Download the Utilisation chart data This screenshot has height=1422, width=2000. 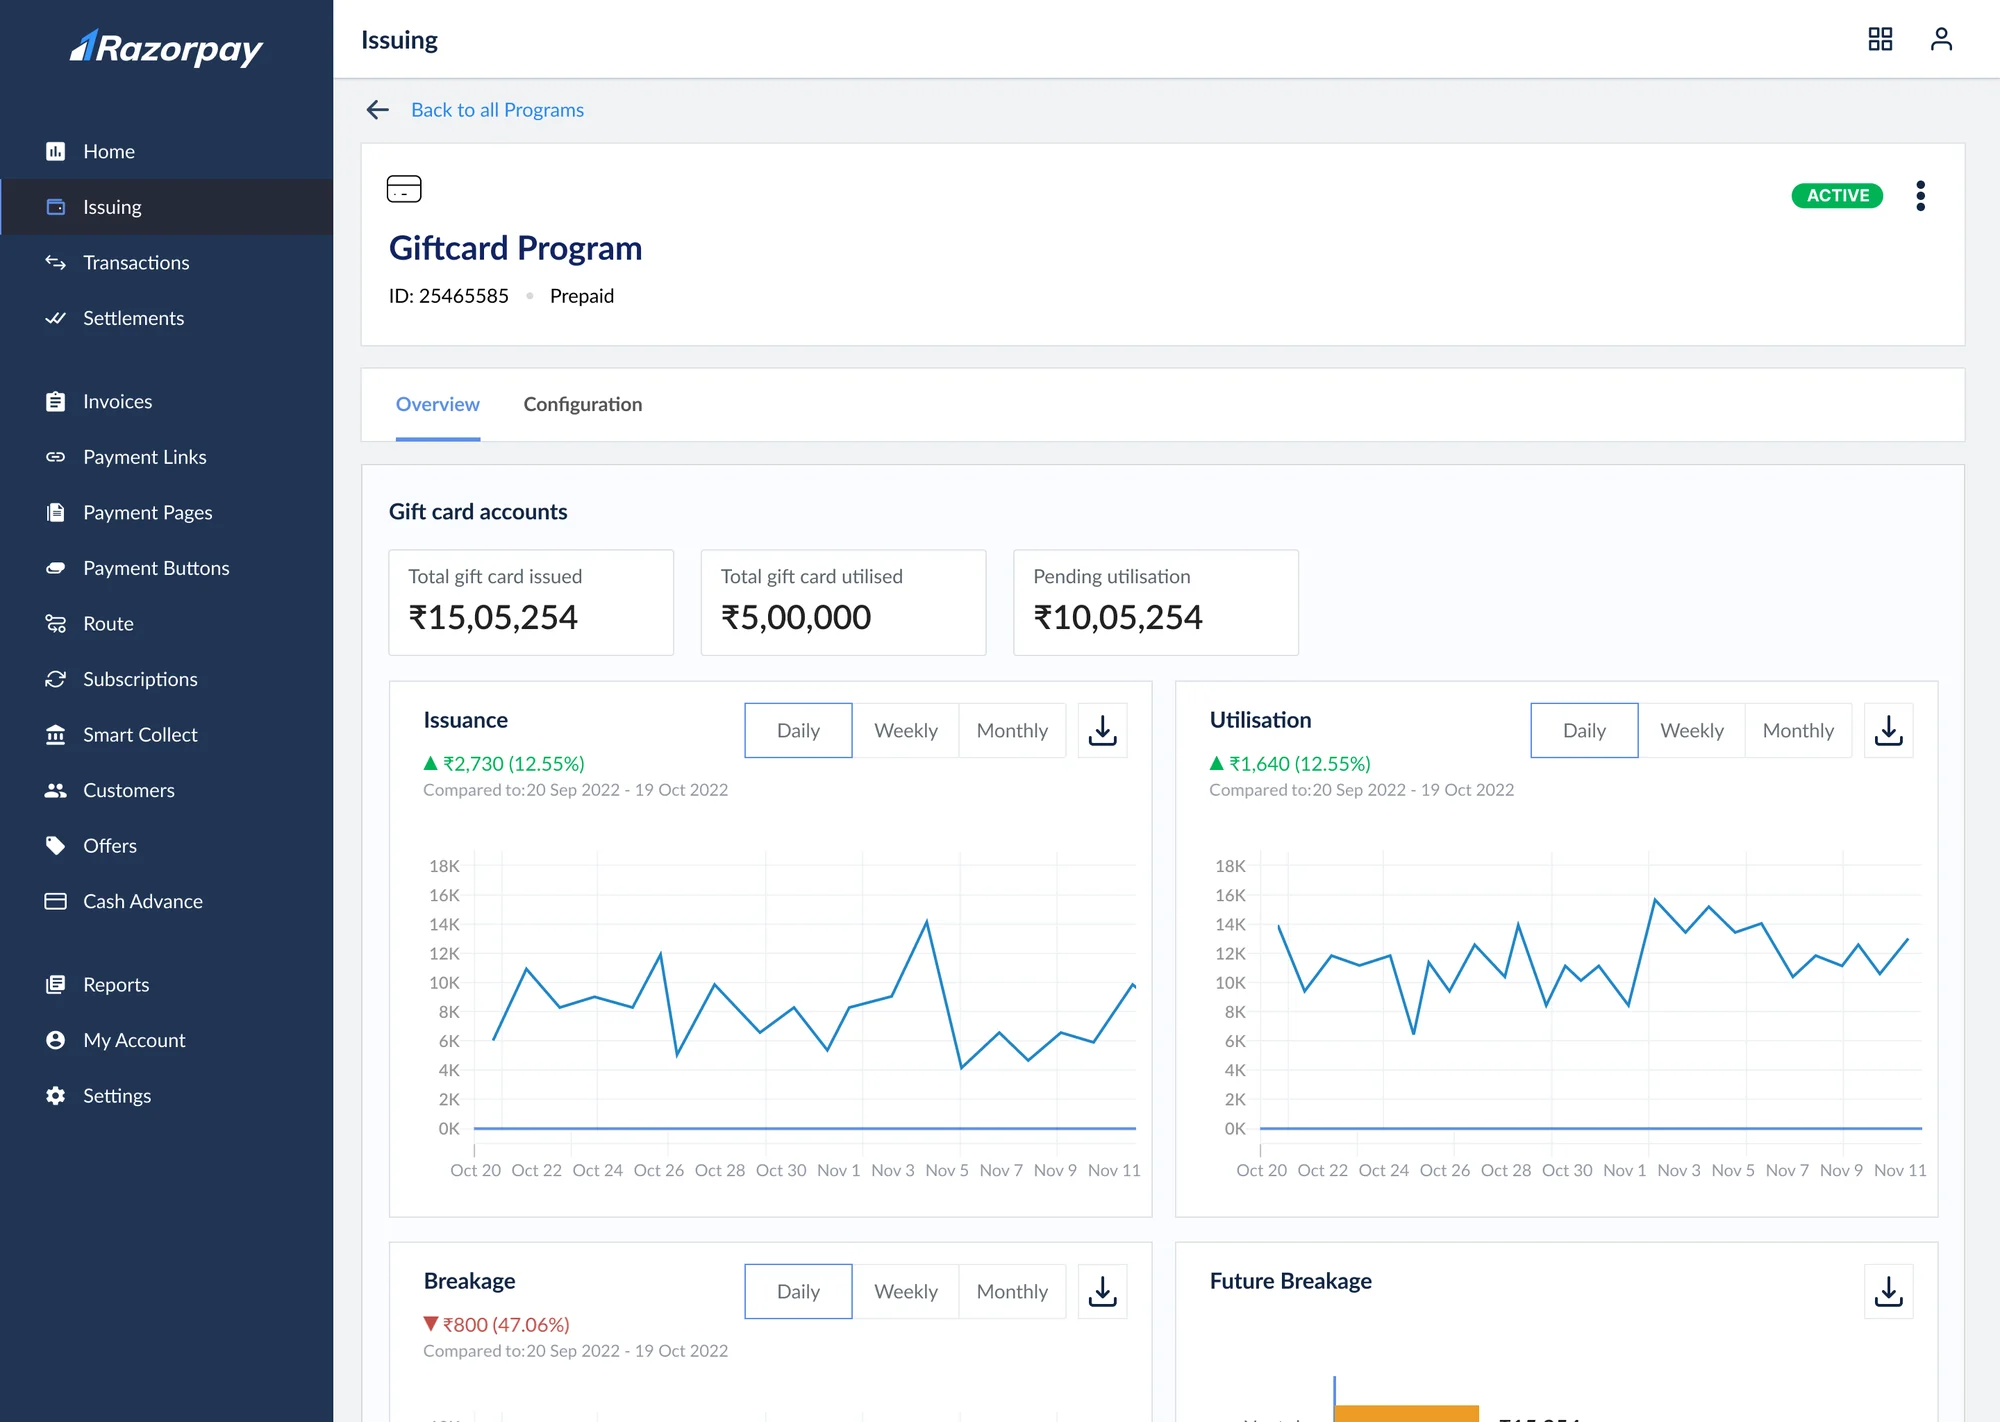[x=1888, y=731]
